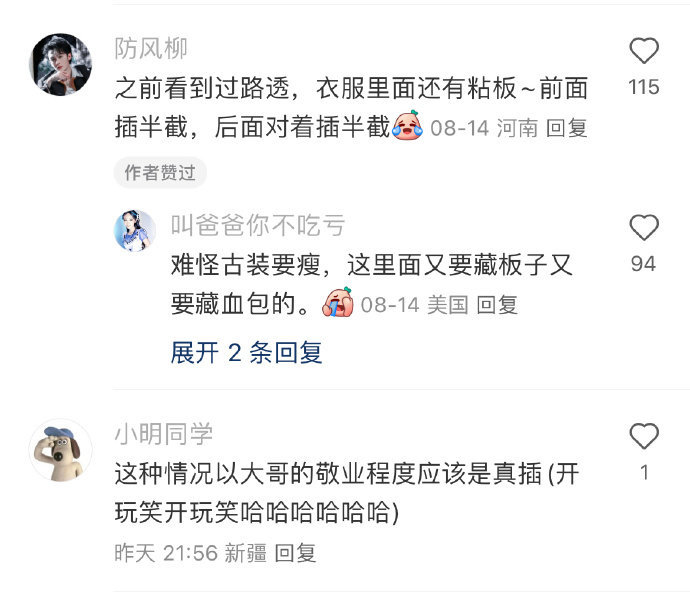Image resolution: width=690 pixels, height=599 pixels.
Task: Open 小明同学's dog avatar
Action: 60,450
